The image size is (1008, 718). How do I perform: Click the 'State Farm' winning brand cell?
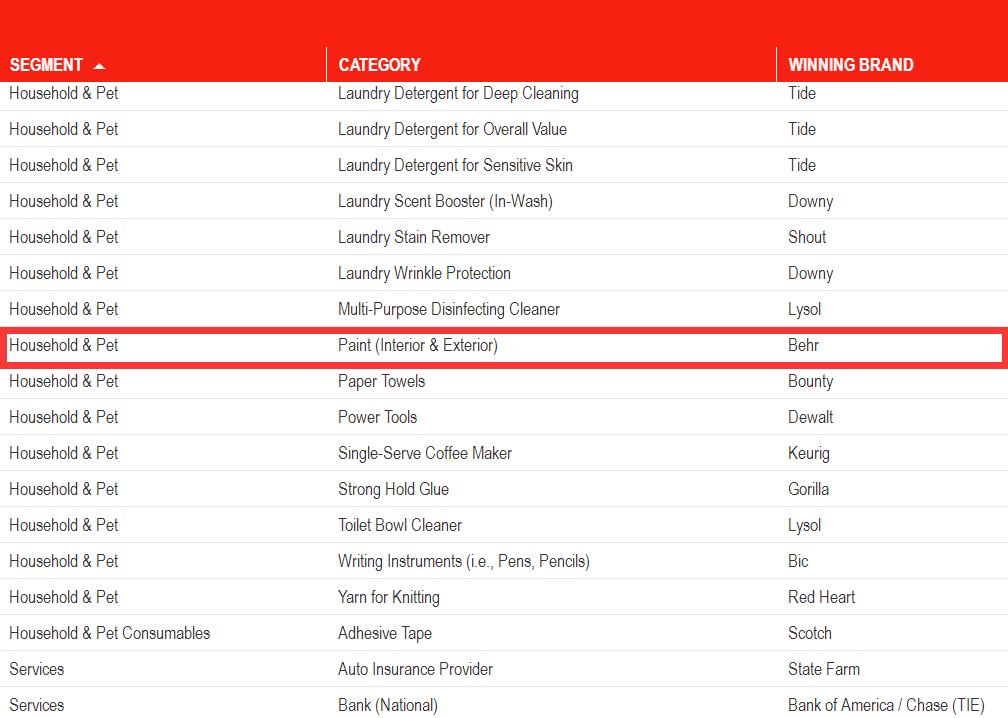pos(824,669)
